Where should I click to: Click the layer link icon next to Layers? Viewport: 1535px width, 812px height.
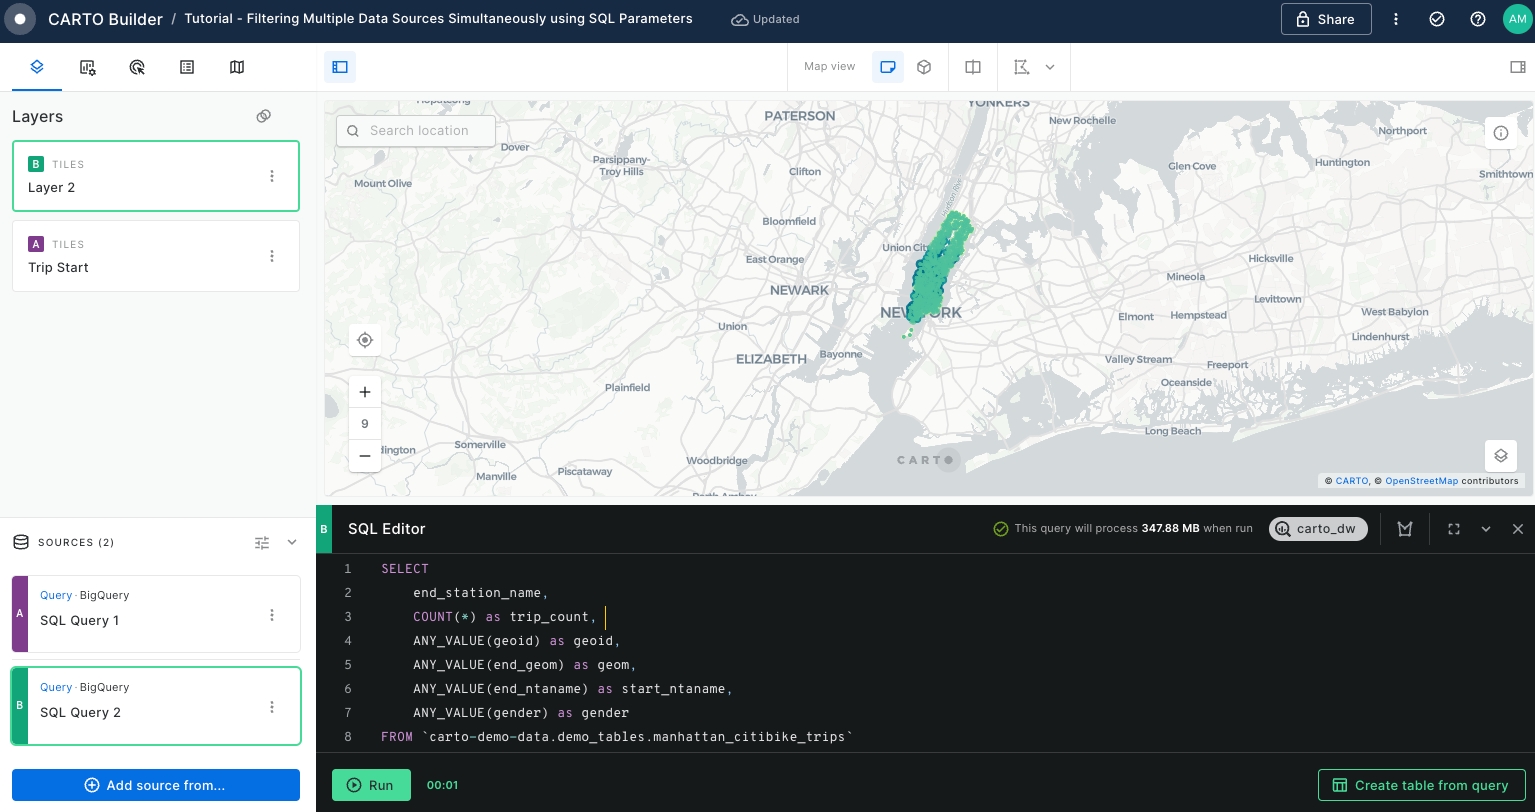[264, 116]
